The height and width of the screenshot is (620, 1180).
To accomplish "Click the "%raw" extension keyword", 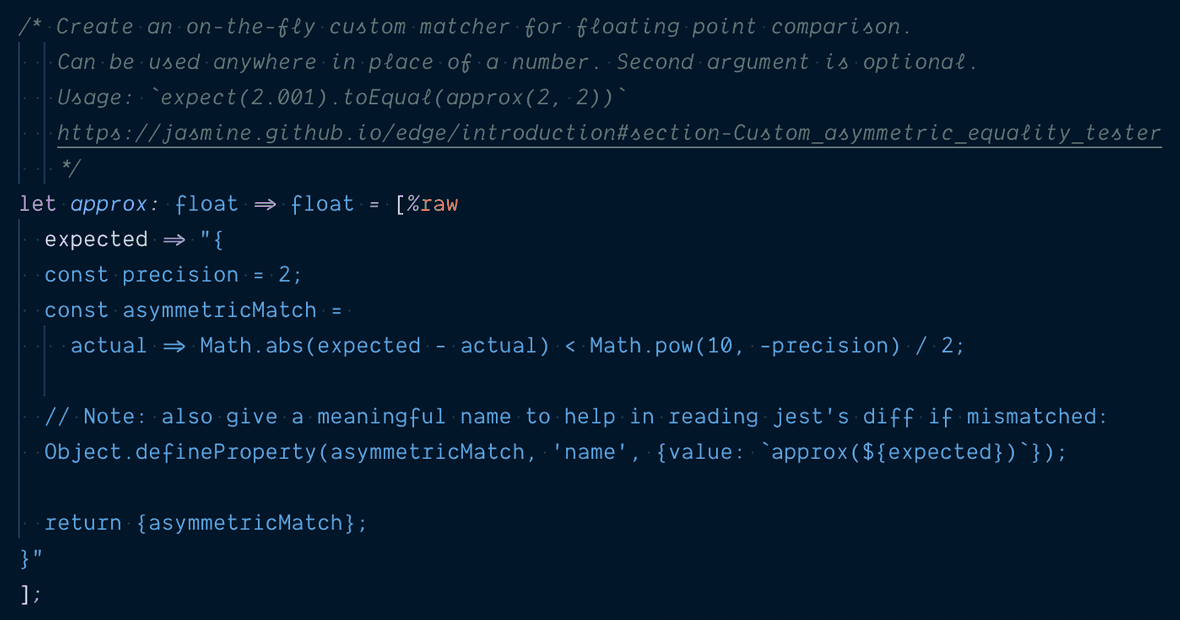I will coord(432,204).
